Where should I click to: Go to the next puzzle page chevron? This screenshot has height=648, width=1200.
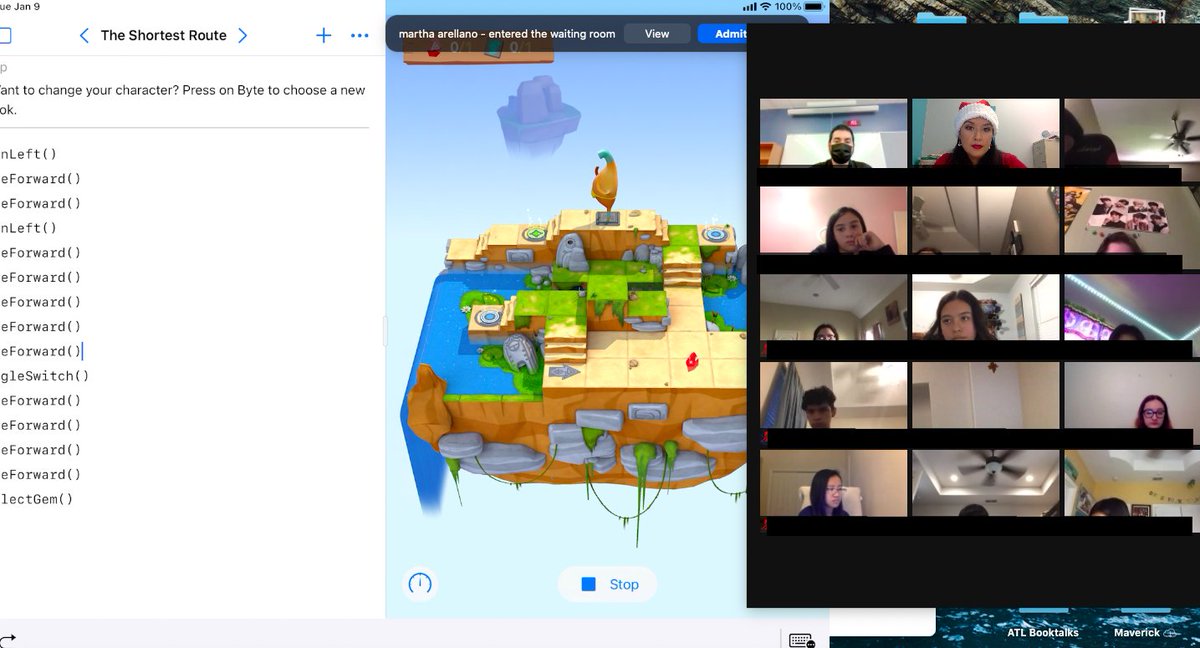pos(242,35)
